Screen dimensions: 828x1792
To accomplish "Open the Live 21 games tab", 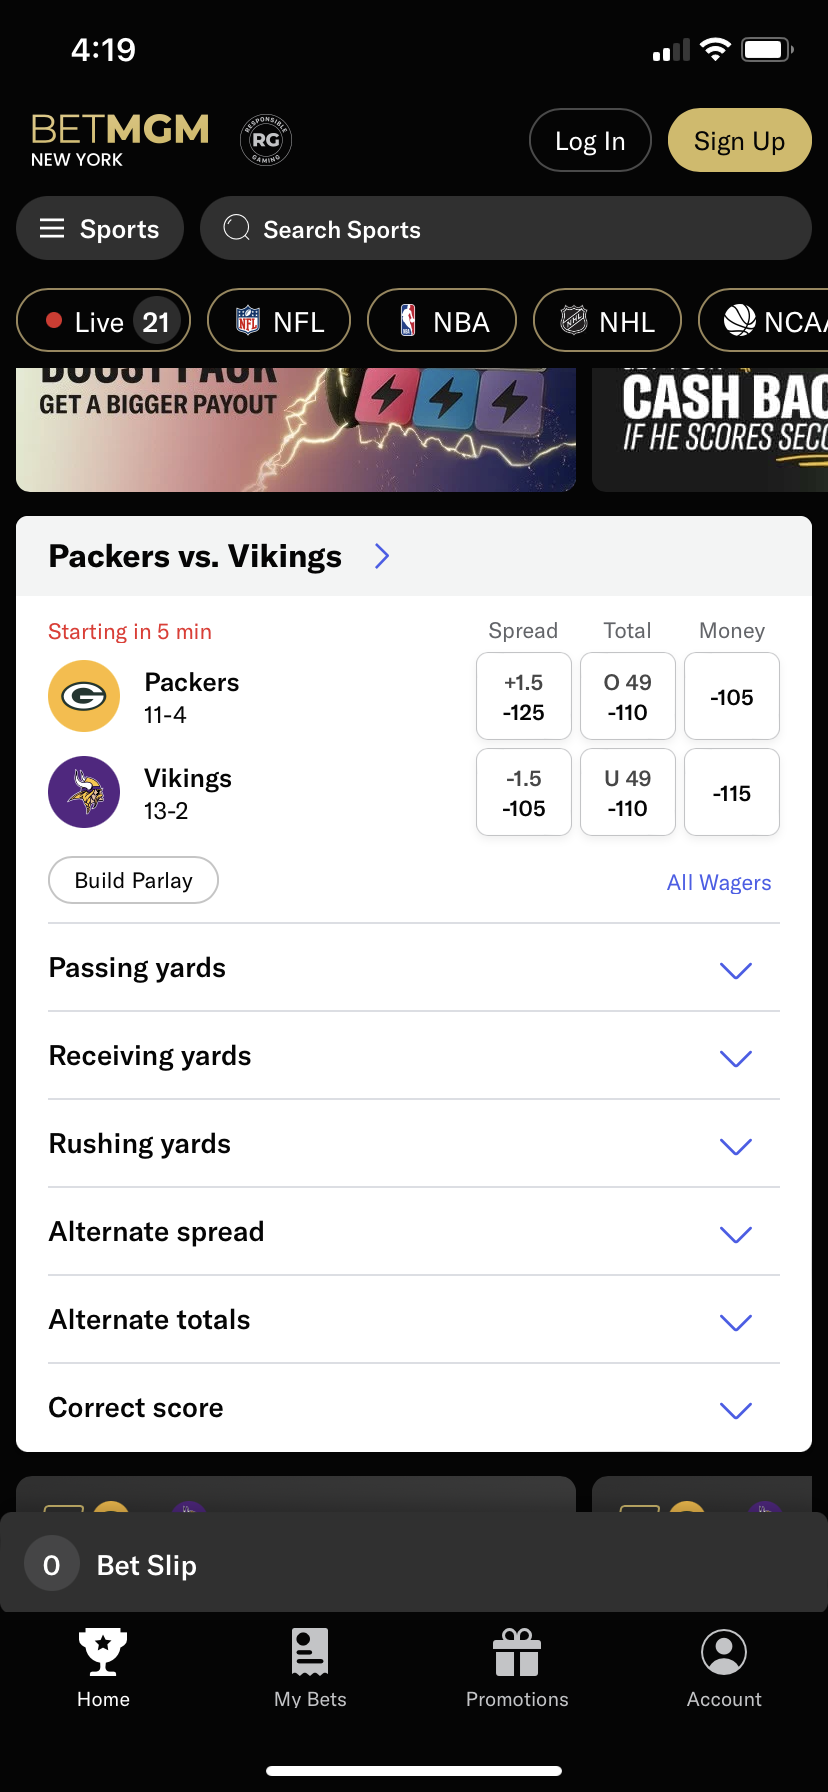I will (x=103, y=321).
